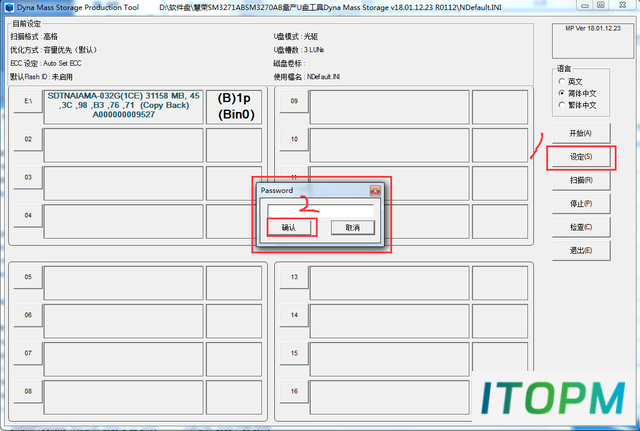Image resolution: width=640 pixels, height=431 pixels.
Task: Focus the Password text field
Action: (x=320, y=211)
